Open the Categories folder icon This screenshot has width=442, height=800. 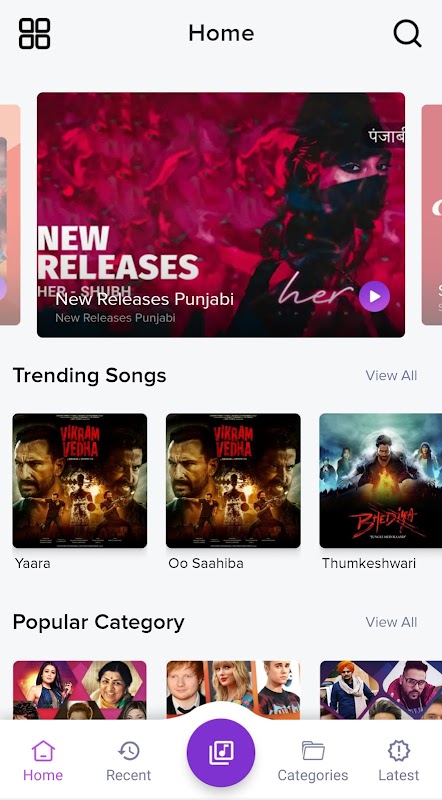313,751
